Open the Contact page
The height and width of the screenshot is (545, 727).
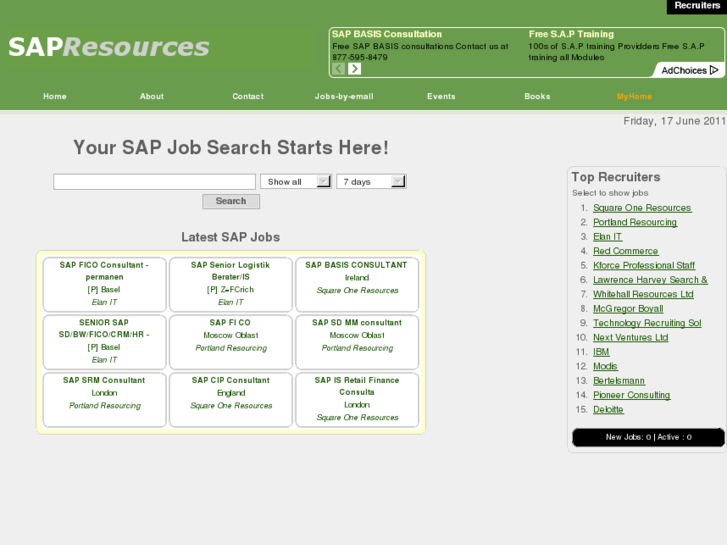coord(248,96)
